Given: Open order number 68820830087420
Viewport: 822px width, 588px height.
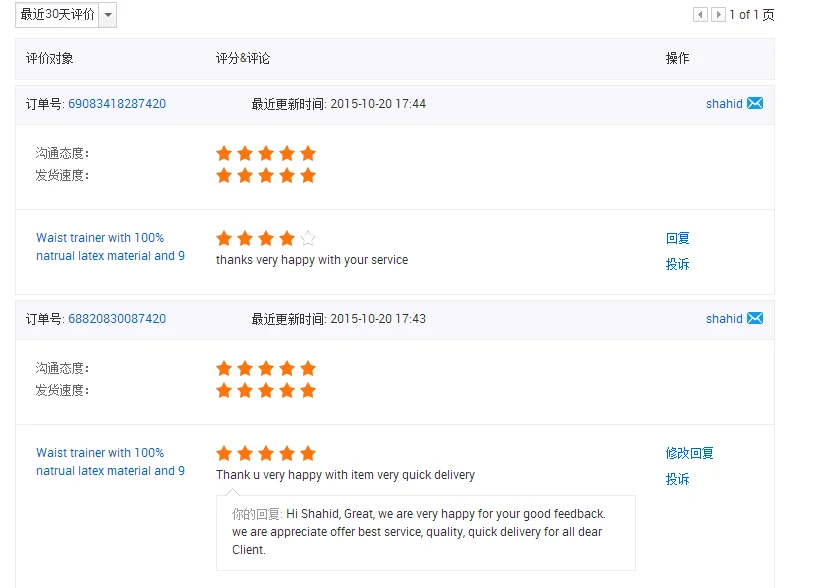Looking at the screenshot, I should coord(117,319).
